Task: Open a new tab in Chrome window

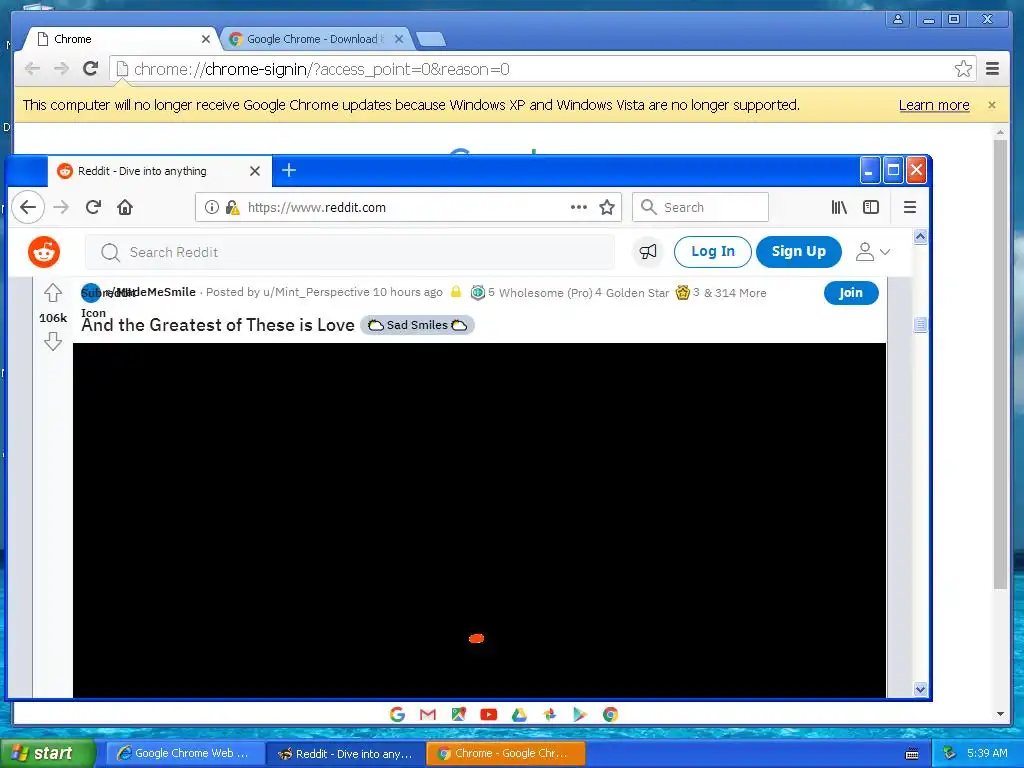Action: 431,39
